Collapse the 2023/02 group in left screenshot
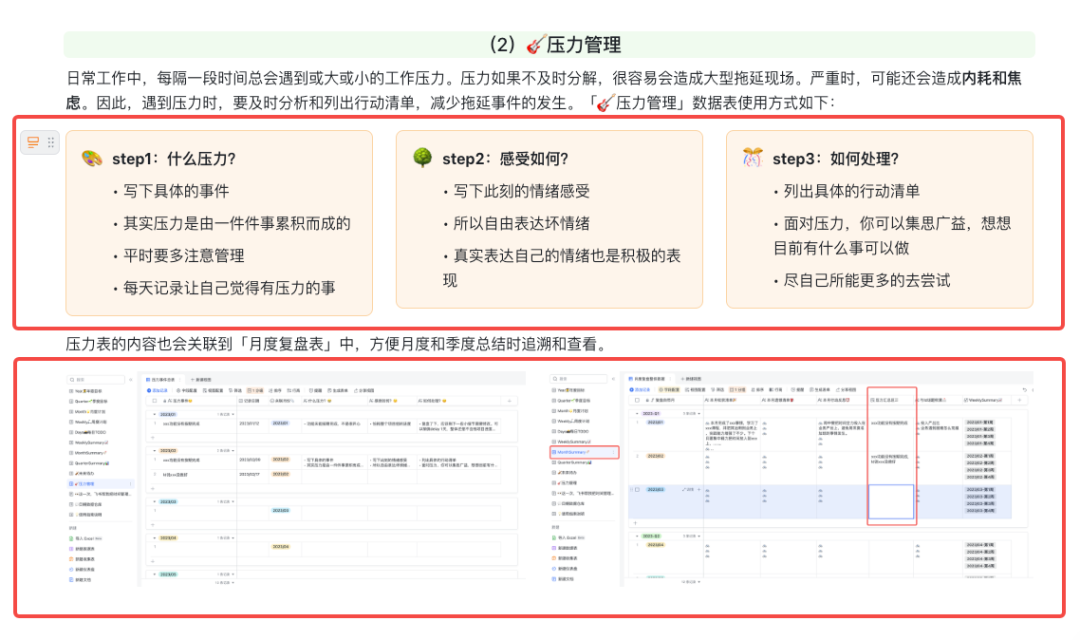 pos(154,451)
